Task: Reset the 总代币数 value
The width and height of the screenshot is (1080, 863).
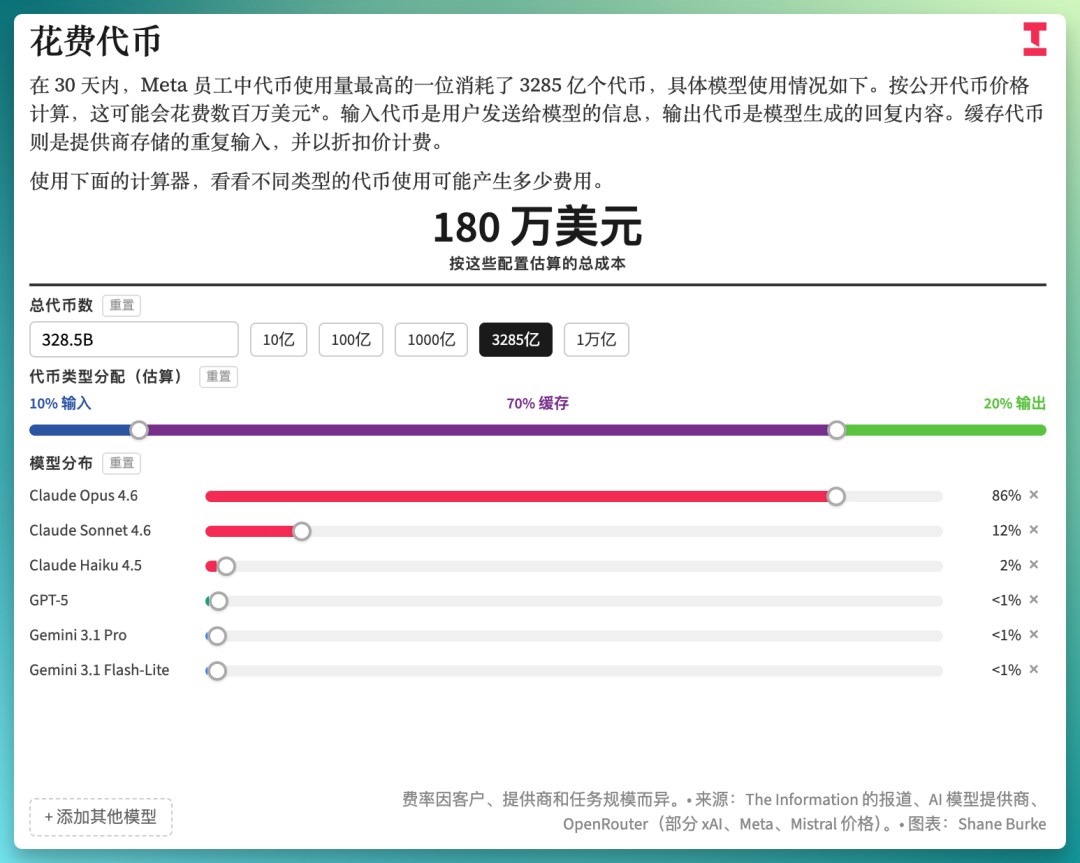Action: coord(122,305)
